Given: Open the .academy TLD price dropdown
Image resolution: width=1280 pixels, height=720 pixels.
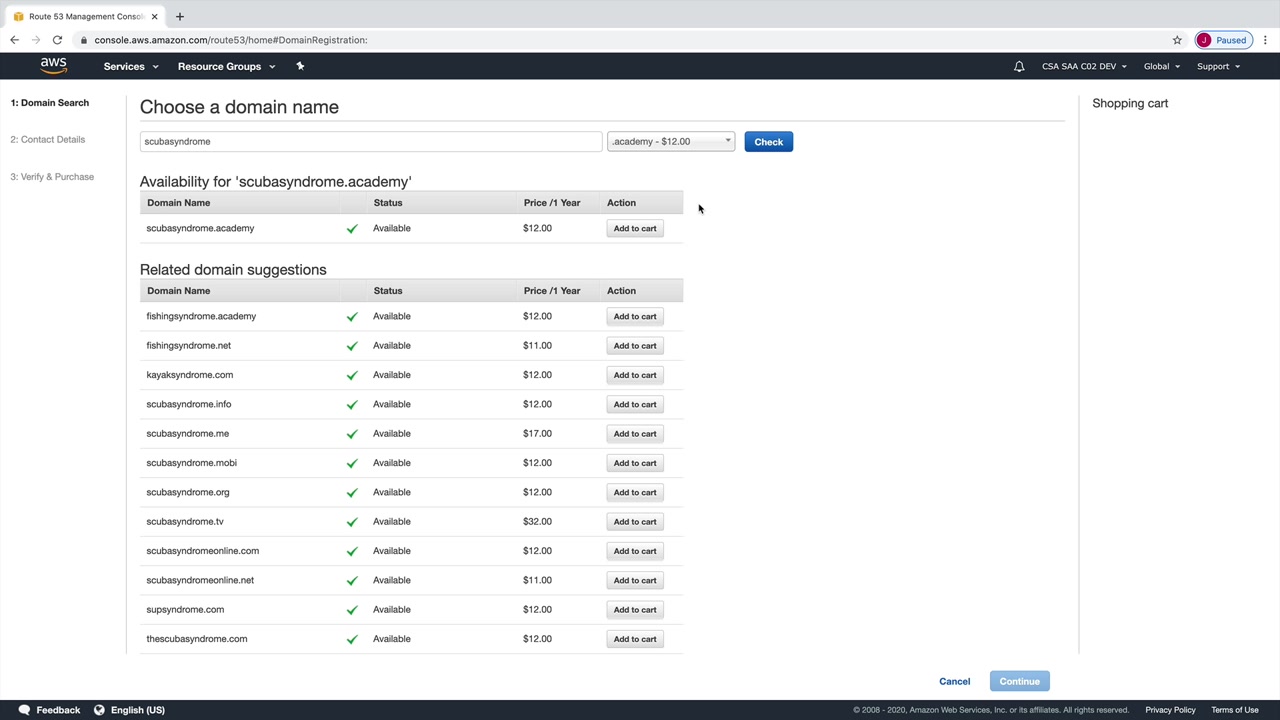Looking at the screenshot, I should coord(671,142).
